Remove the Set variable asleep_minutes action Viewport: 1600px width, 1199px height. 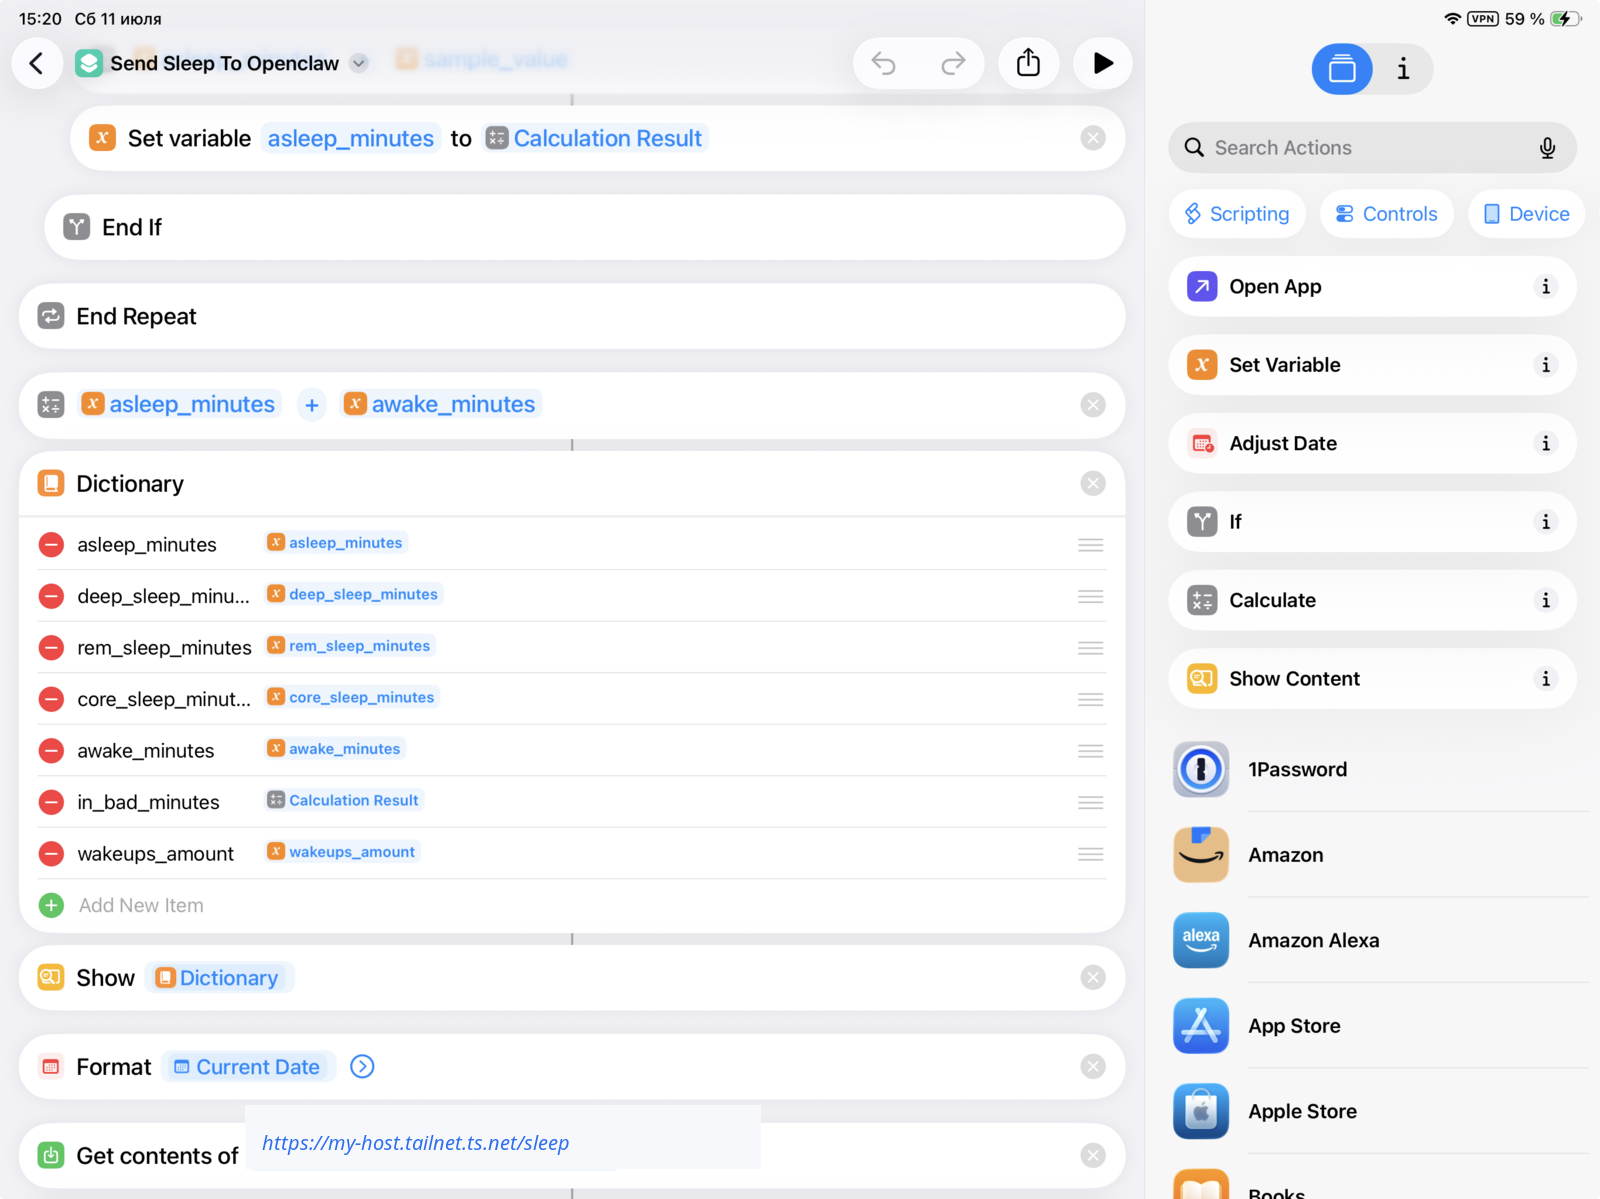[x=1093, y=138]
